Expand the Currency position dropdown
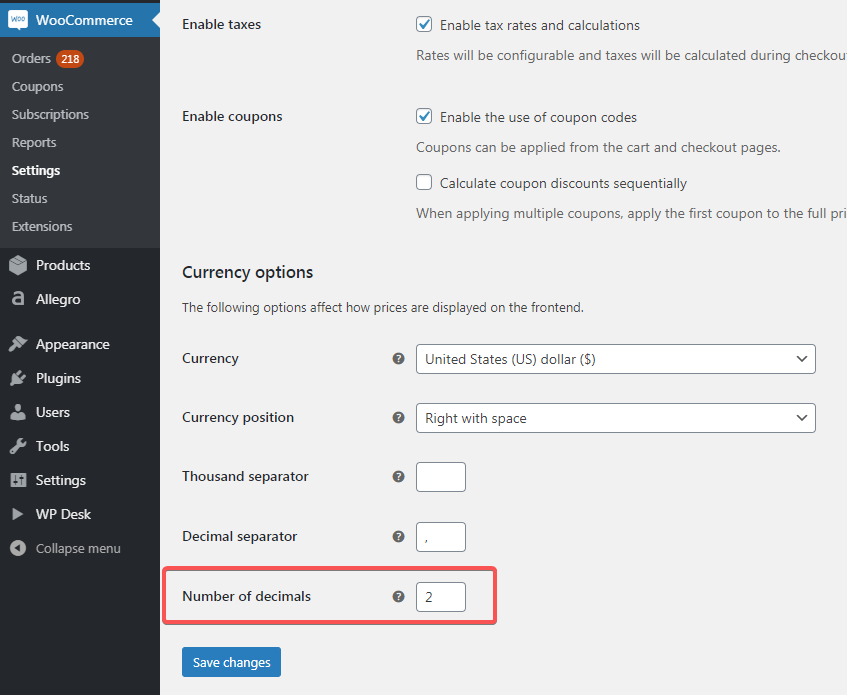This screenshot has height=695, width=847. click(615, 418)
